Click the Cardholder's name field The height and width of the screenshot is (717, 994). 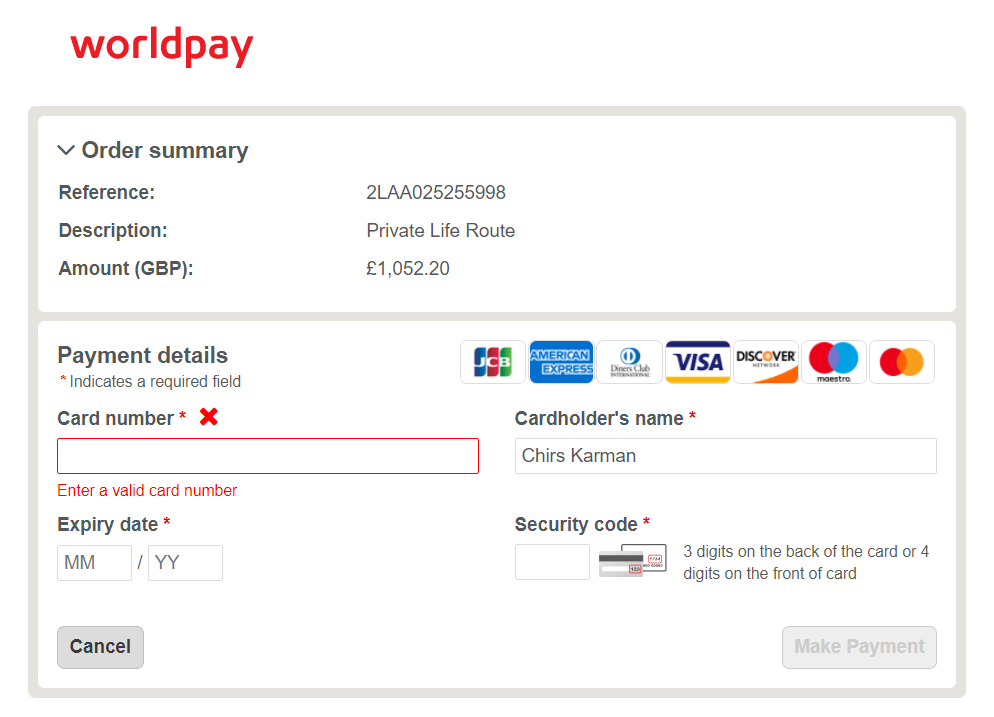pyautogui.click(x=726, y=456)
